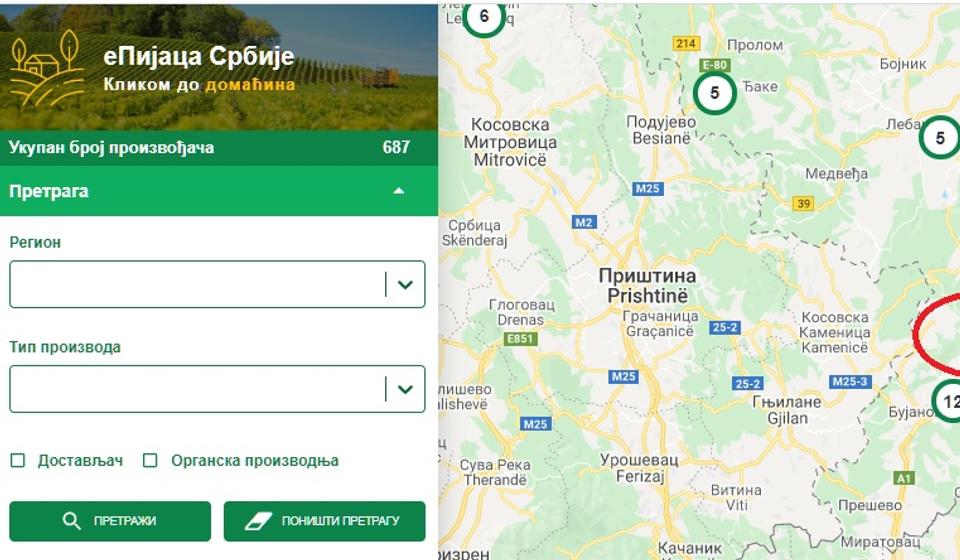Click the farm logo icon in header
This screenshot has width=960, height=560.
pos(47,68)
